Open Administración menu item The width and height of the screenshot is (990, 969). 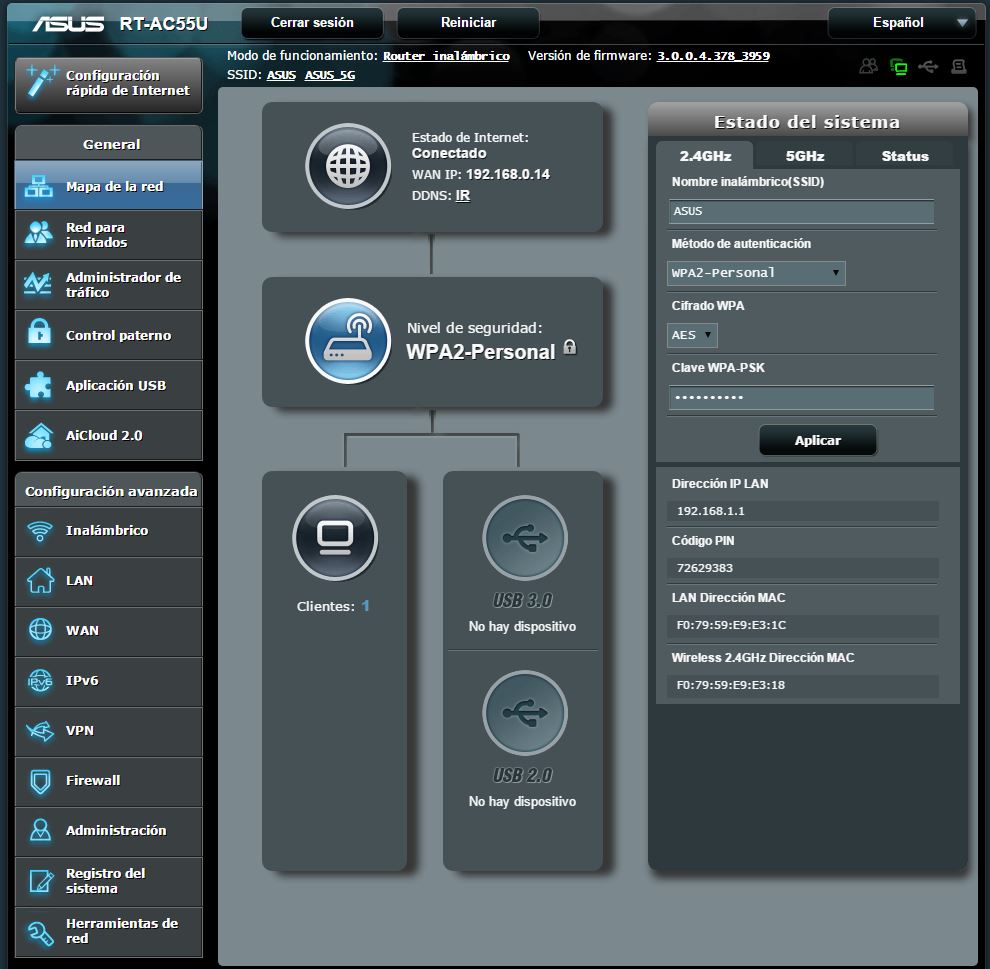pos(109,831)
